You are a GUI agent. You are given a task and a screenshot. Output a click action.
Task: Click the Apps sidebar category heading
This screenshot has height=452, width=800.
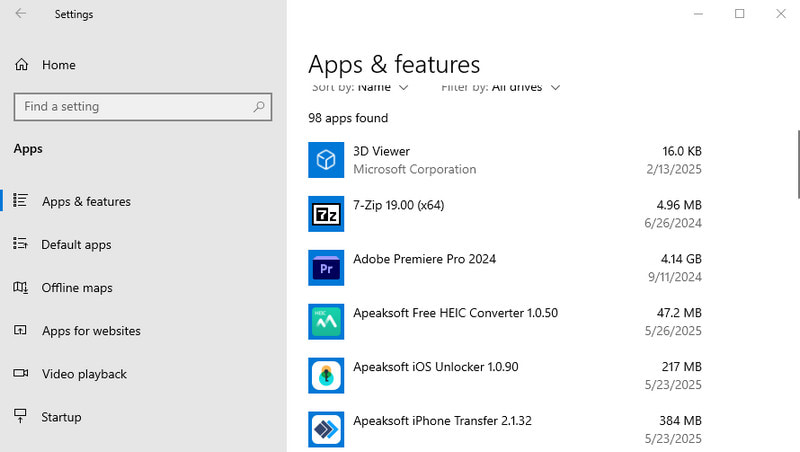point(28,149)
